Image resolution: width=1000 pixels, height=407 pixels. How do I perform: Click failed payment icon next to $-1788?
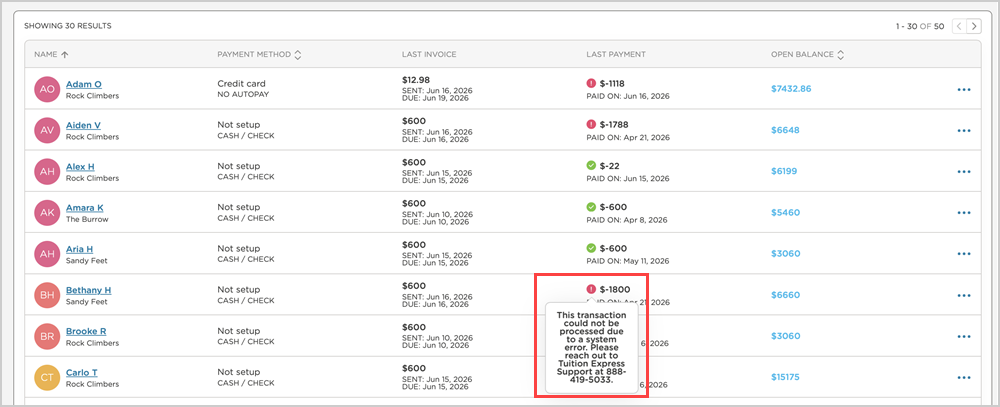click(x=591, y=124)
